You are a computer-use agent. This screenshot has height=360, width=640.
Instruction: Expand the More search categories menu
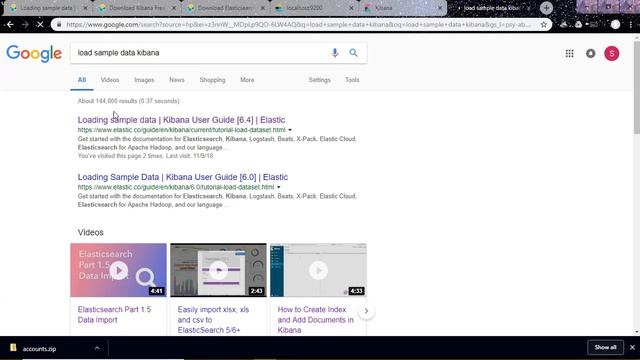[247, 80]
